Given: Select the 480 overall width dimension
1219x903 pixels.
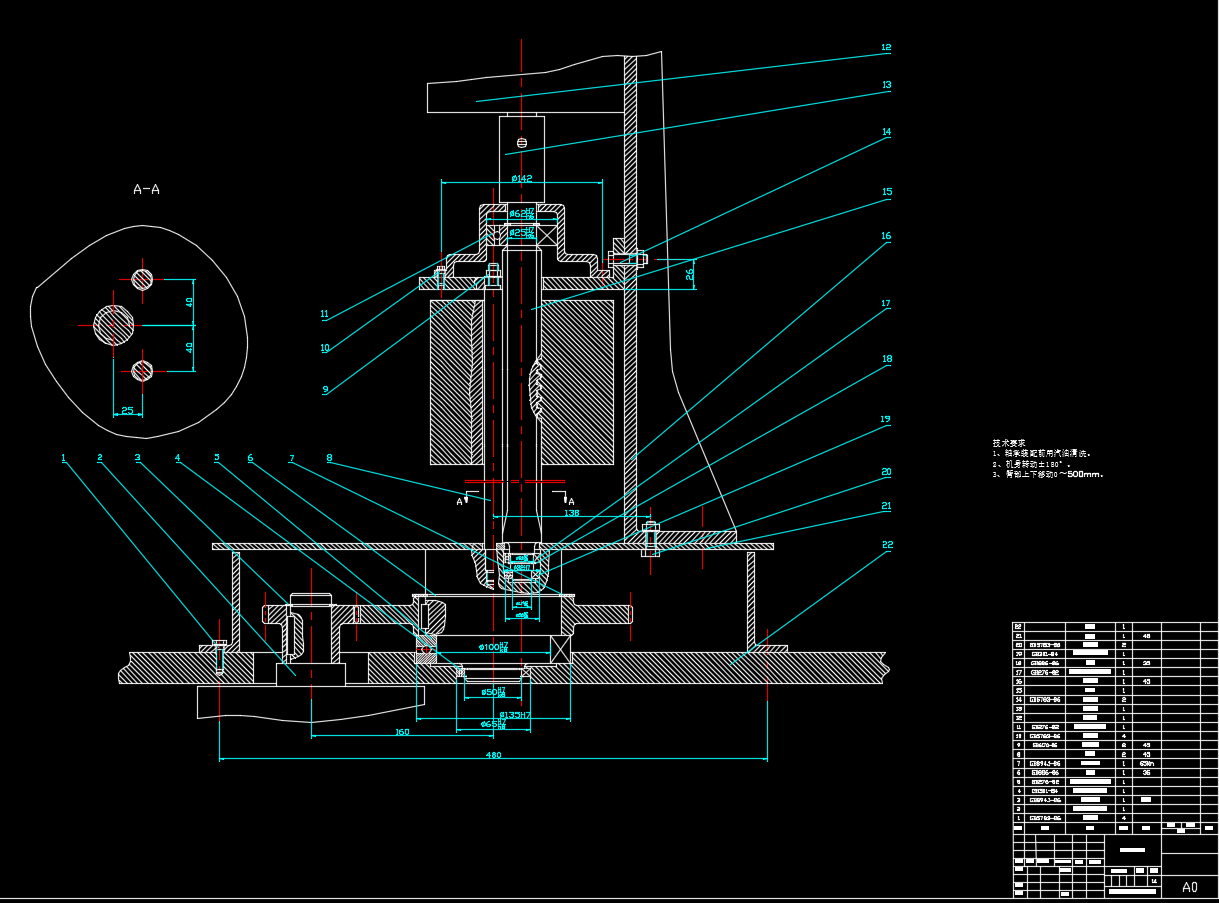Looking at the screenshot, I should coord(493,755).
